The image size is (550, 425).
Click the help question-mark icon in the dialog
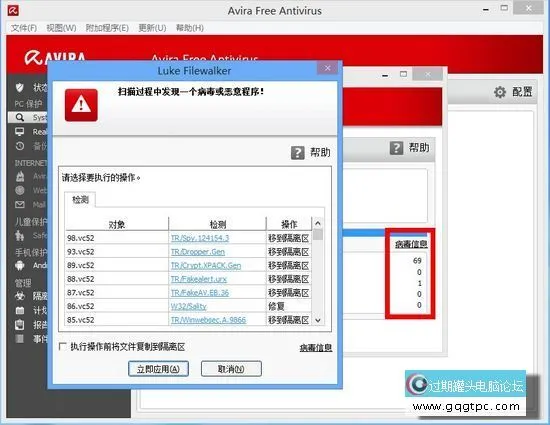(297, 153)
